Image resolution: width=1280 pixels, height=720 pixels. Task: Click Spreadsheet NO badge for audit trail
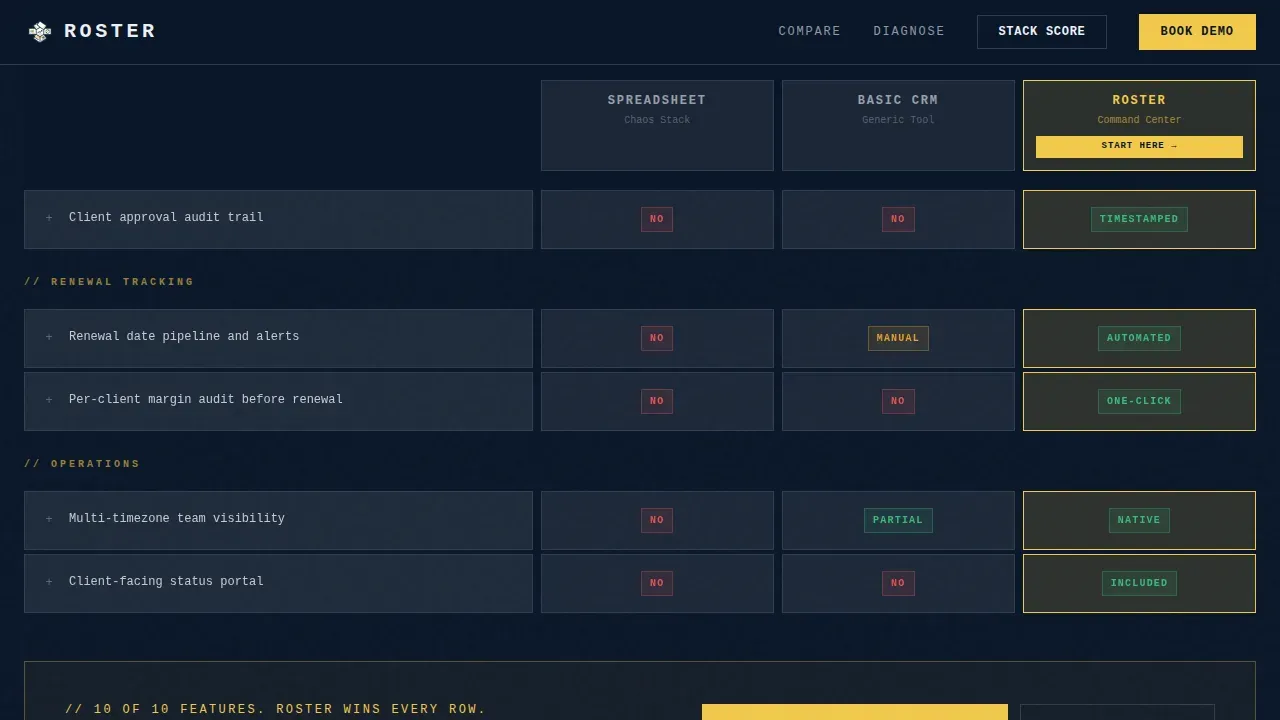657,219
